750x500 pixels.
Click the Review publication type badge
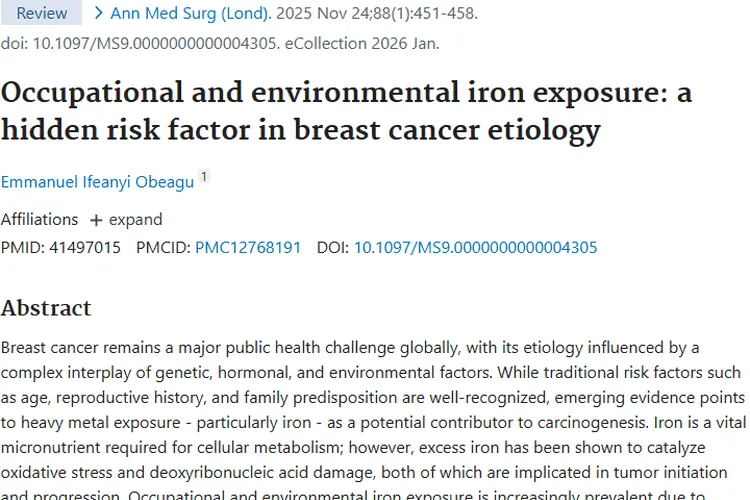point(41,13)
